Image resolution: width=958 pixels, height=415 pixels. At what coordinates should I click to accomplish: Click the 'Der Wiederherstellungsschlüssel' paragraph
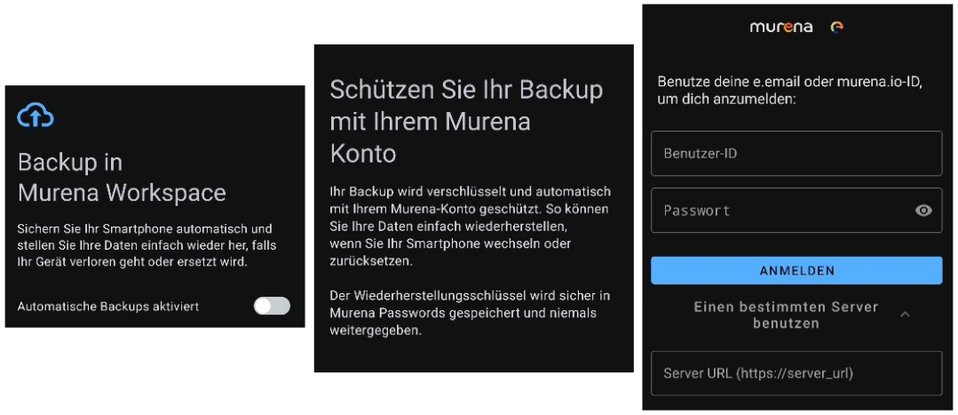coord(470,313)
